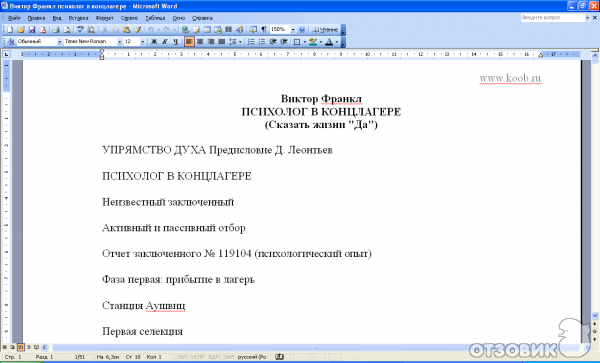Click the help question input field
This screenshot has width=600, height=363.
553,18
